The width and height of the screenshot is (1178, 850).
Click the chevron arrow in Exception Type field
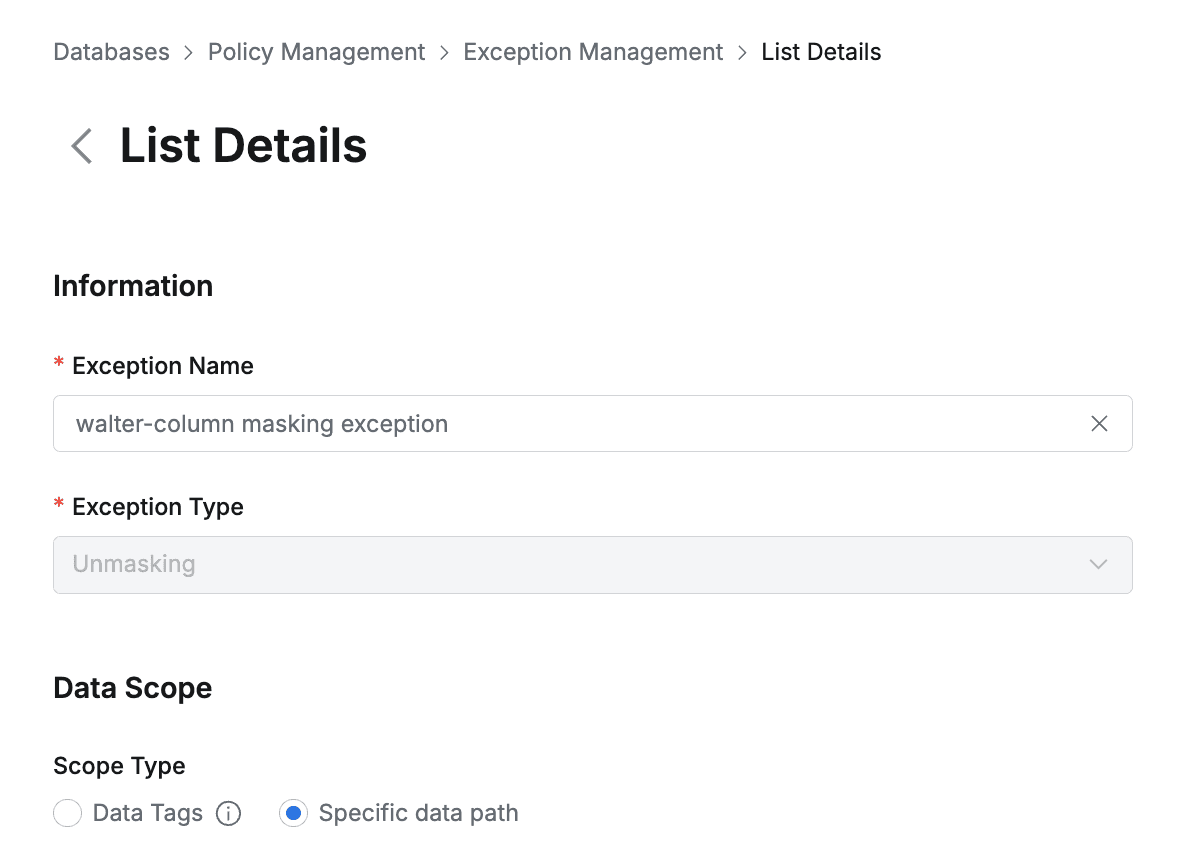[x=1099, y=565]
